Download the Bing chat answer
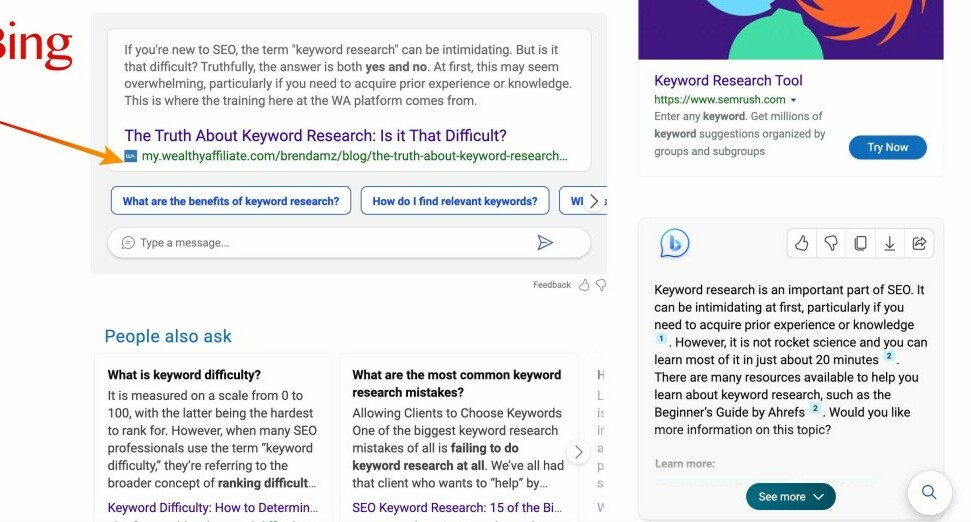 889,243
